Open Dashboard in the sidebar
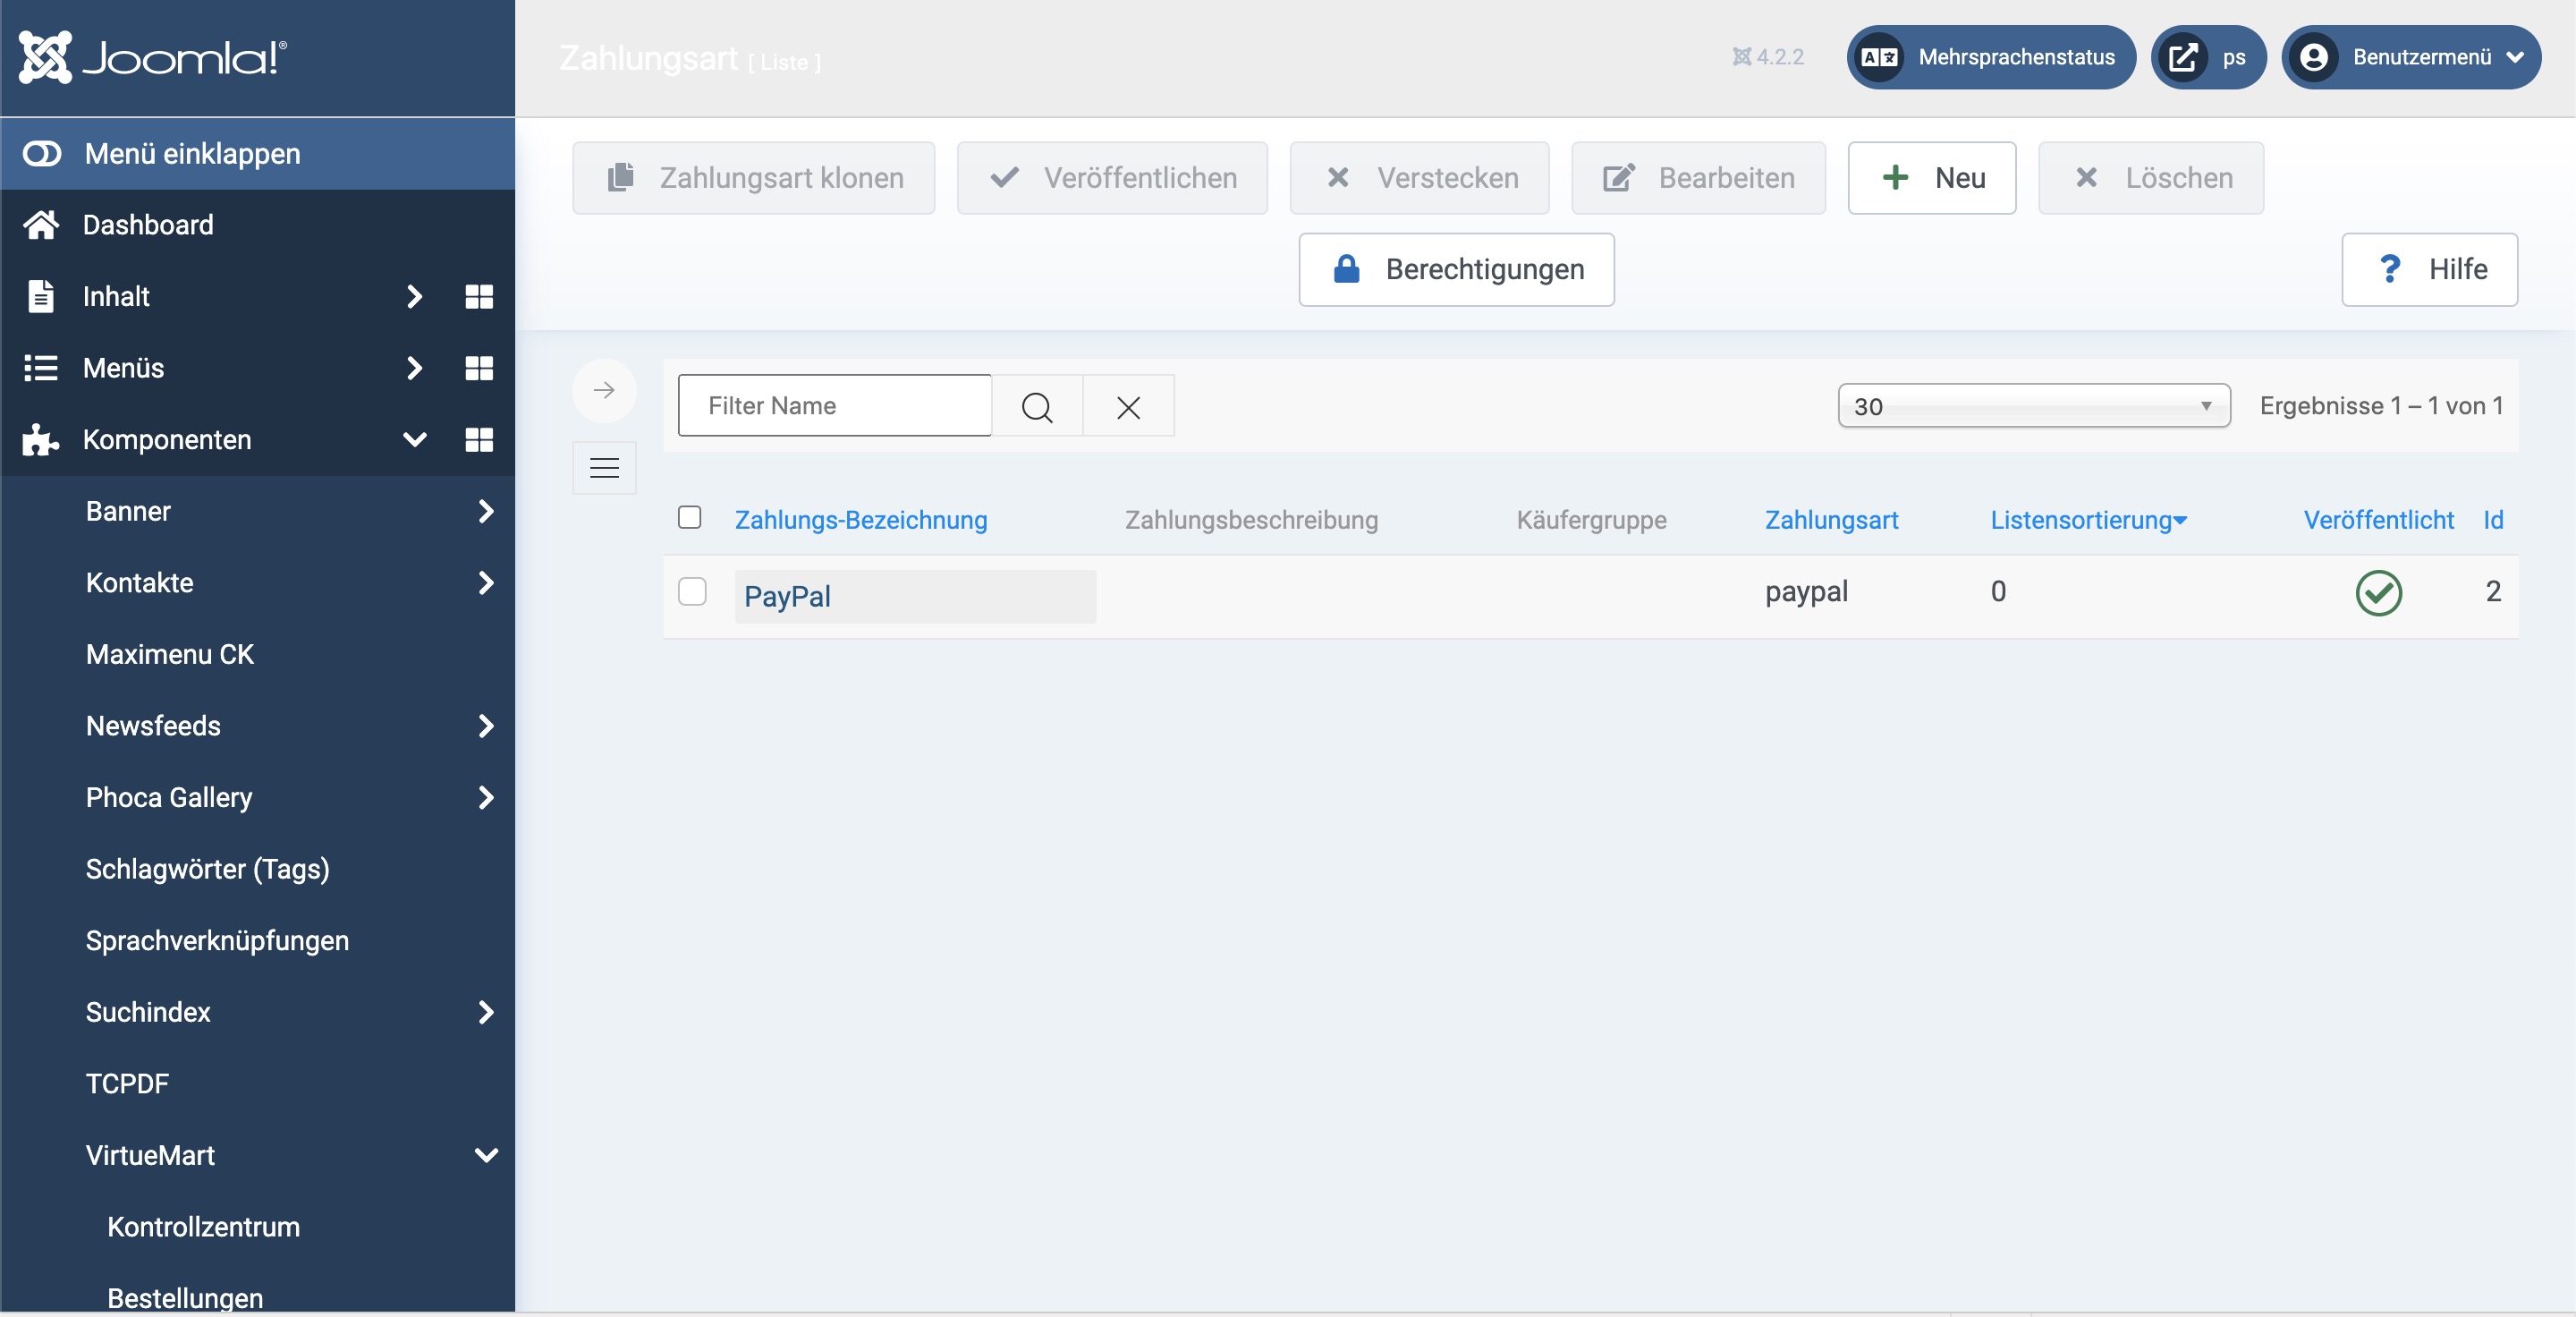2576x1317 pixels. point(147,225)
